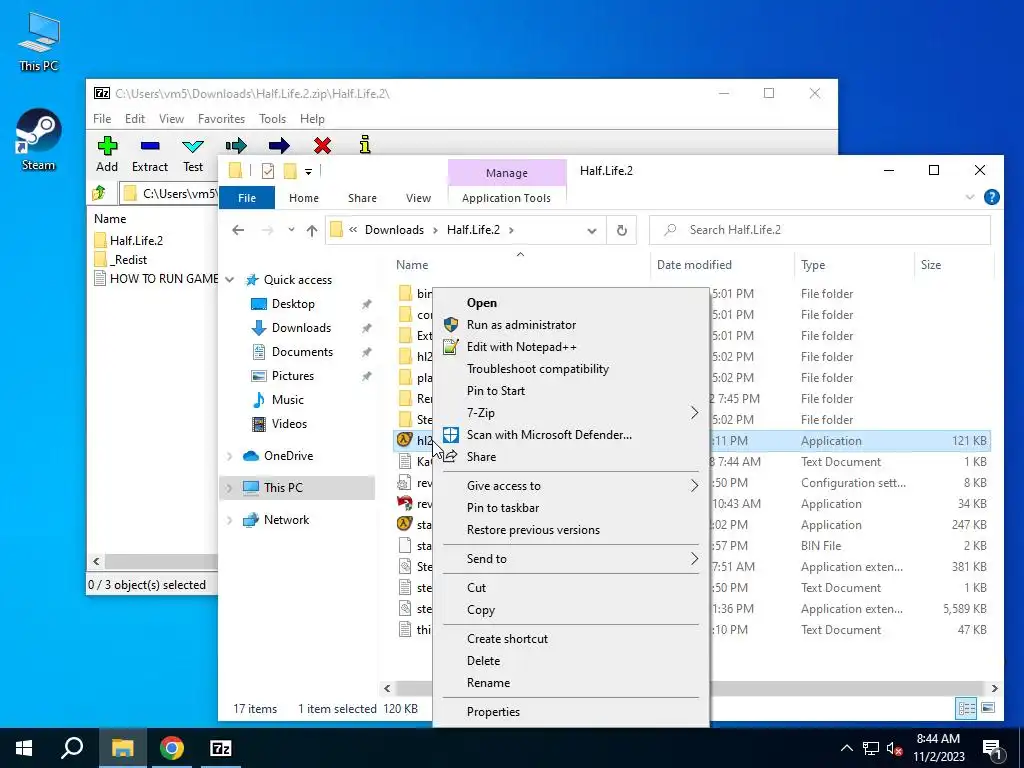
Task: Select the Half.Life.2 folder in 7-Zip
Action: click(x=129, y=240)
